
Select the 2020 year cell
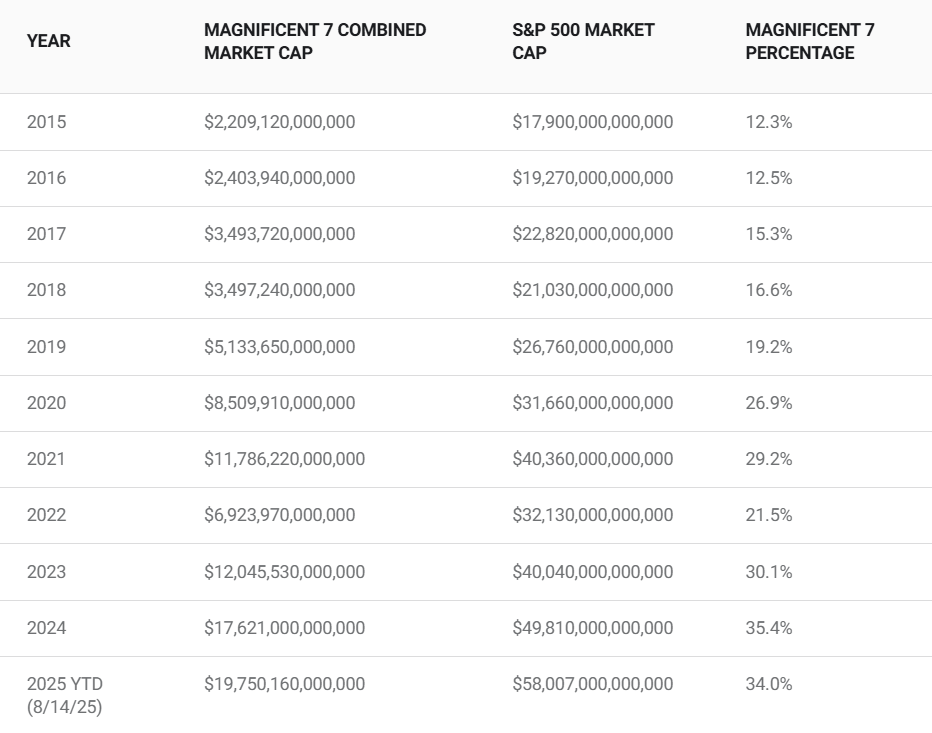point(46,402)
